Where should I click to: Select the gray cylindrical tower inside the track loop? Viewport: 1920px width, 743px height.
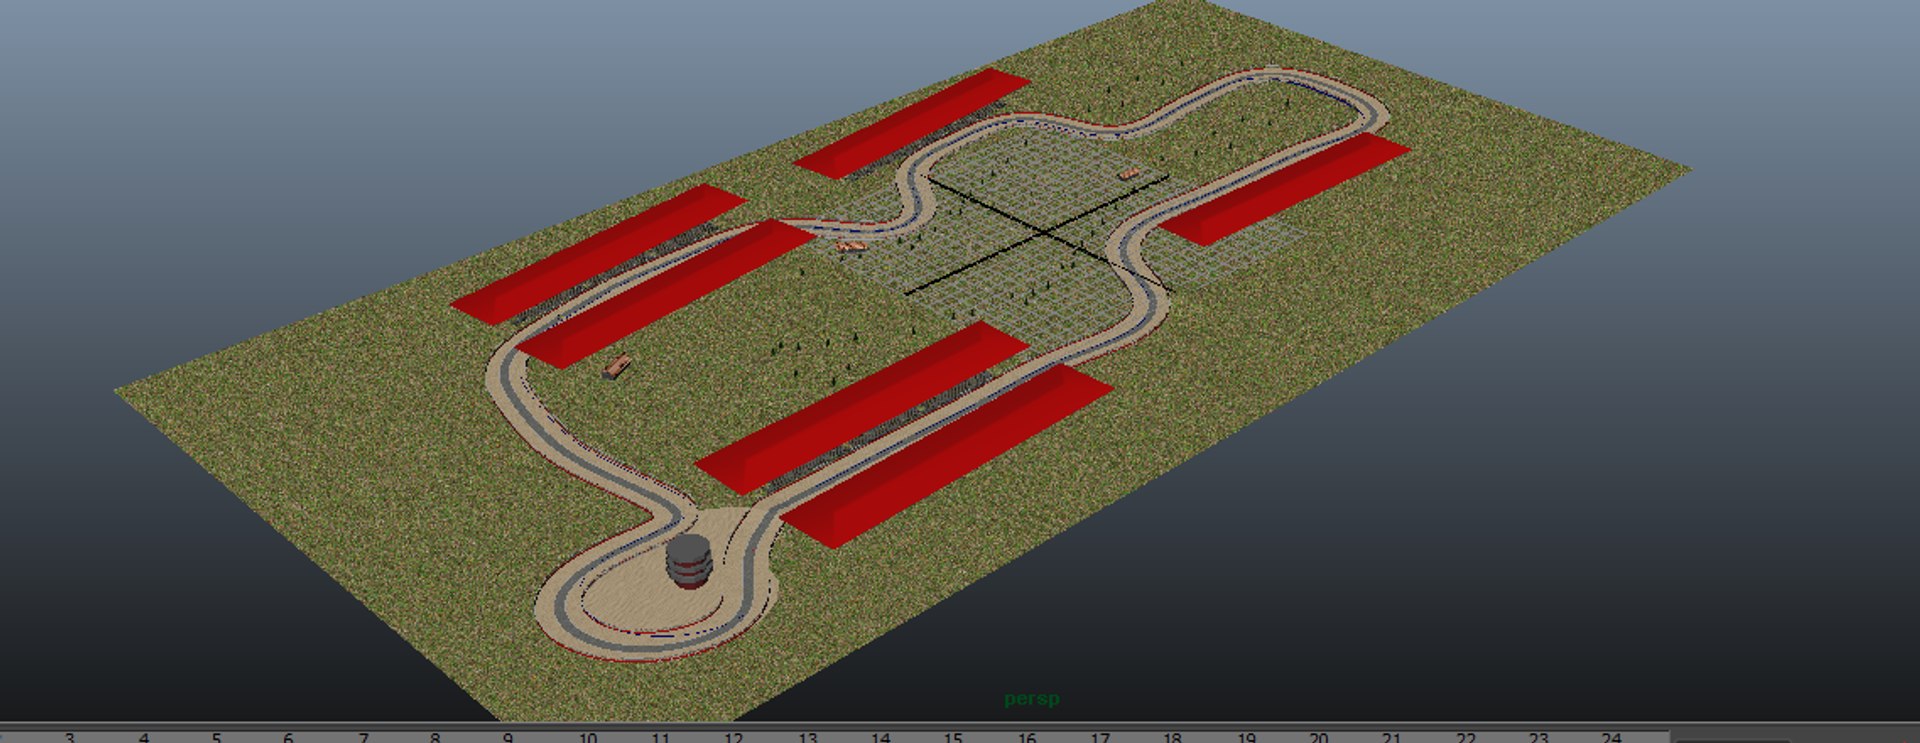[x=689, y=561]
